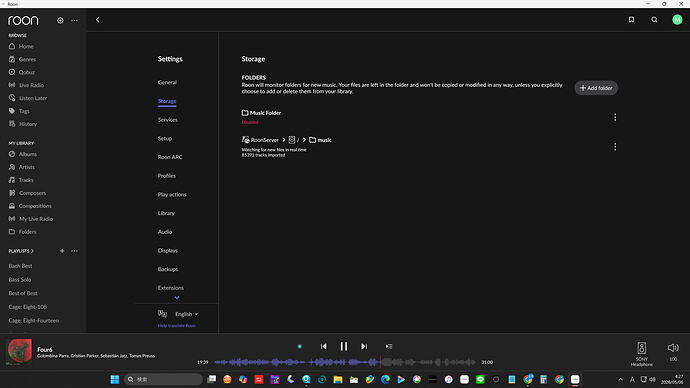Open the Playlists three-dot options

(x=74, y=251)
